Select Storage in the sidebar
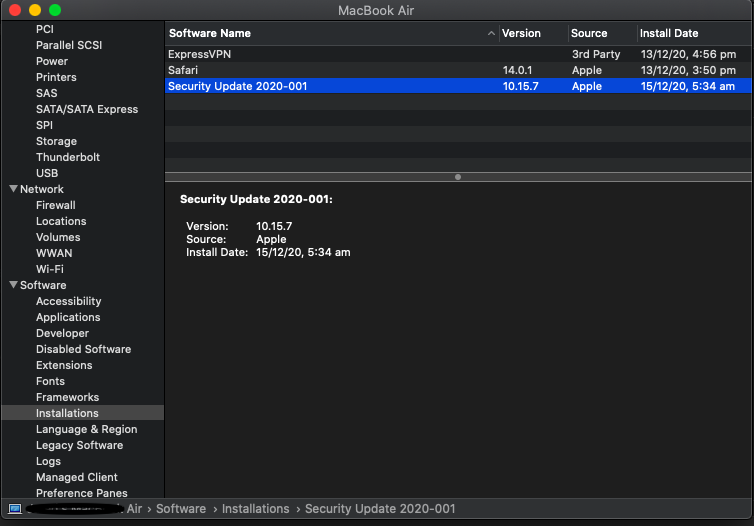The image size is (754, 526). 56,141
